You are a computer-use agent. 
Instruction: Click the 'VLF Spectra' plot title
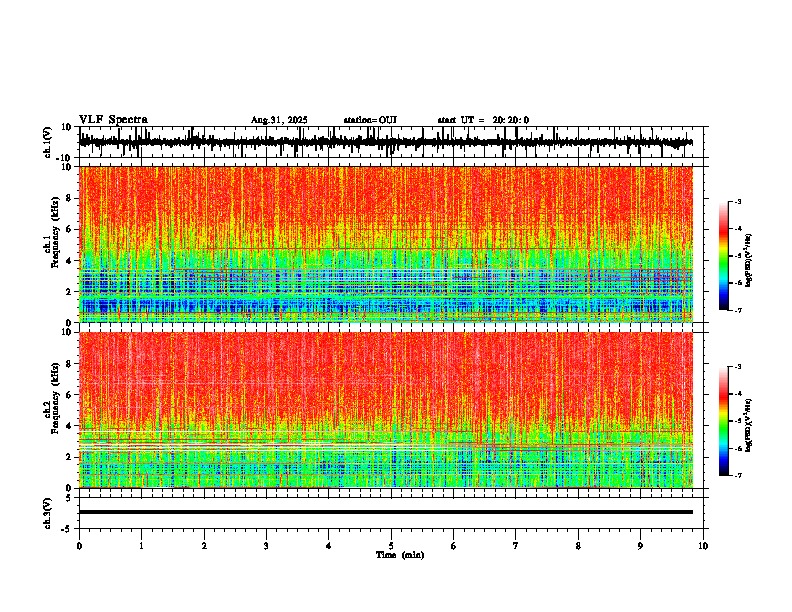113,120
